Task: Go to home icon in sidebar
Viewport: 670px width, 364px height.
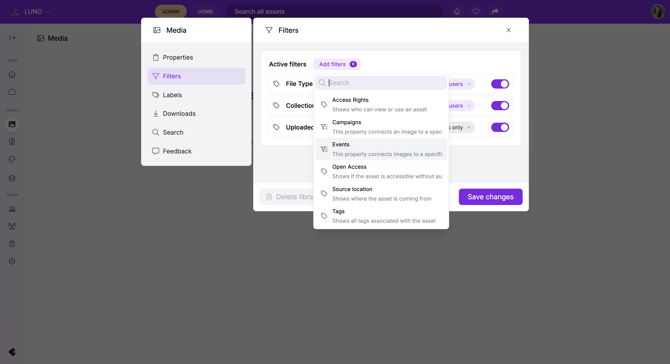Action: pyautogui.click(x=12, y=74)
